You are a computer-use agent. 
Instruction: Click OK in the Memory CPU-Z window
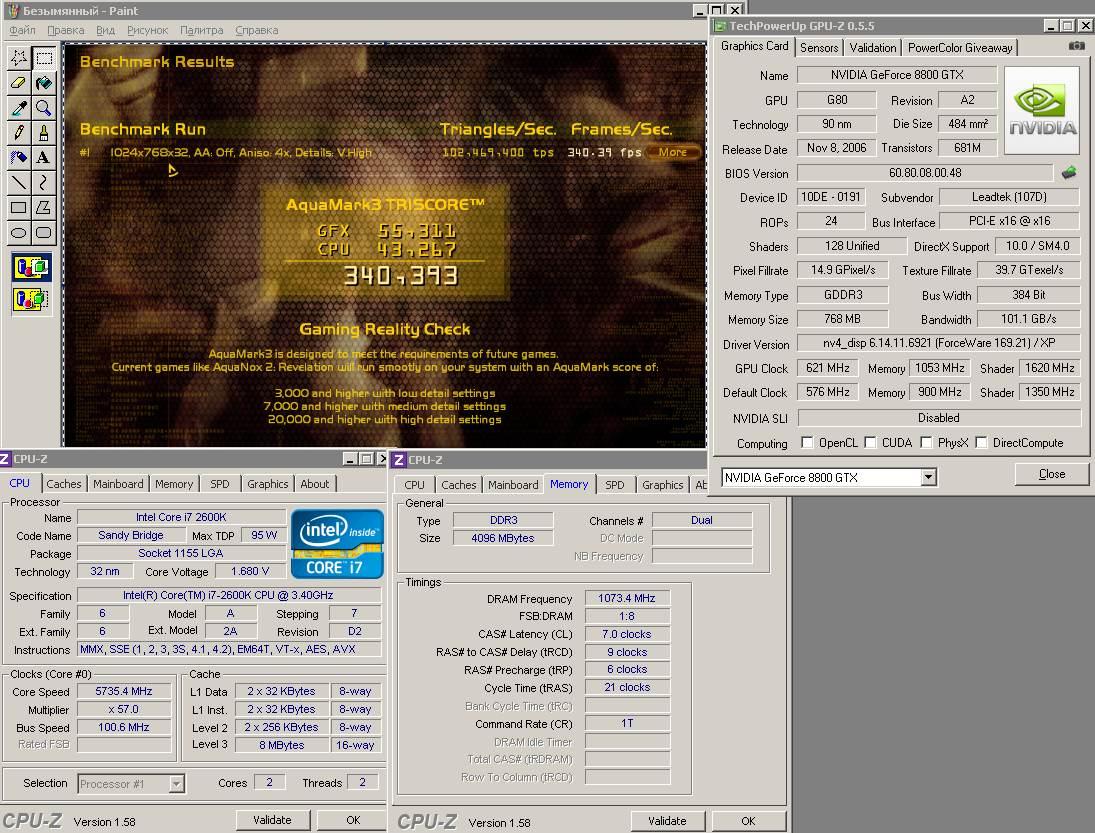point(748,821)
